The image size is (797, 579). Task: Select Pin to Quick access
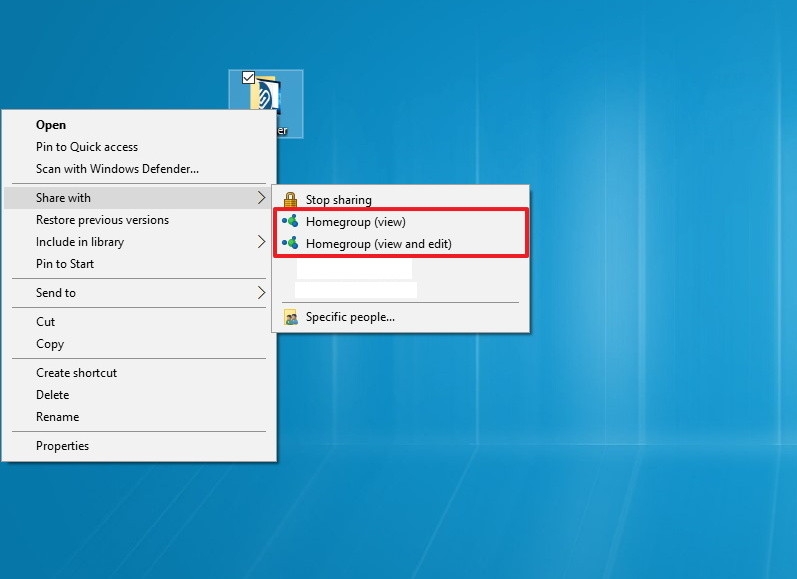click(140, 146)
